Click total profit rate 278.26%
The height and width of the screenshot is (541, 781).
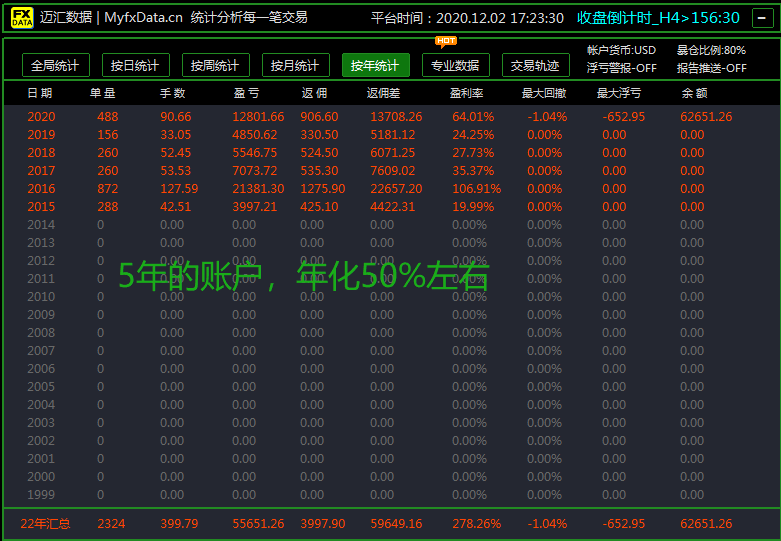[477, 524]
